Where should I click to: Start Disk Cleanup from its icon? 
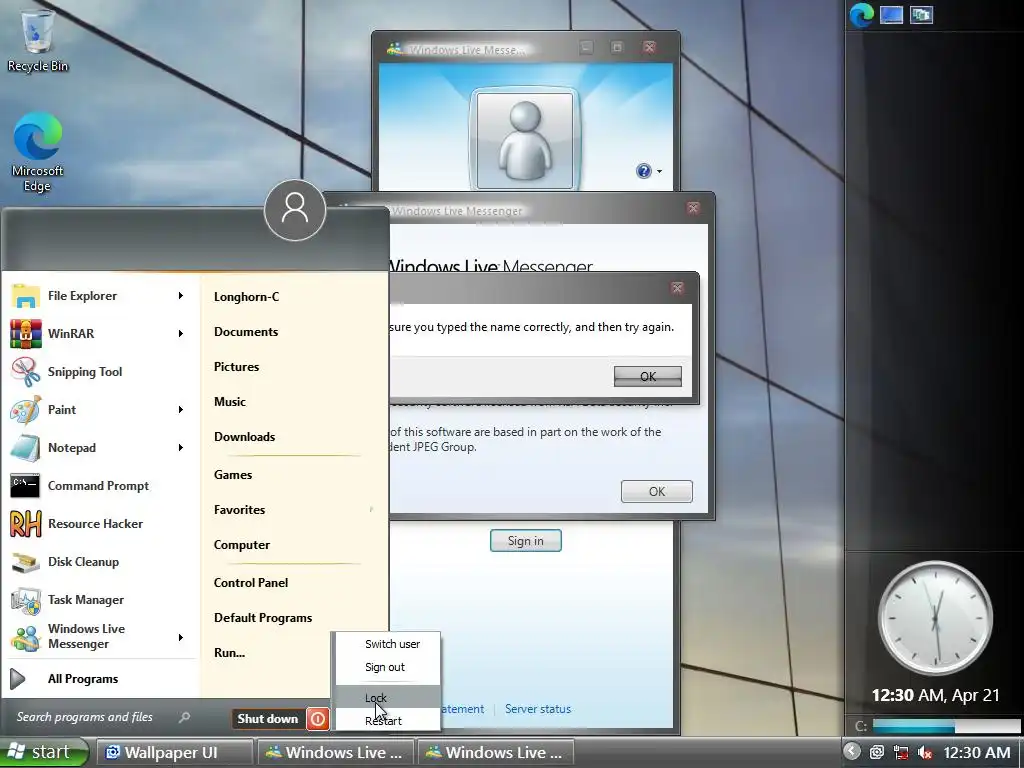click(25, 562)
